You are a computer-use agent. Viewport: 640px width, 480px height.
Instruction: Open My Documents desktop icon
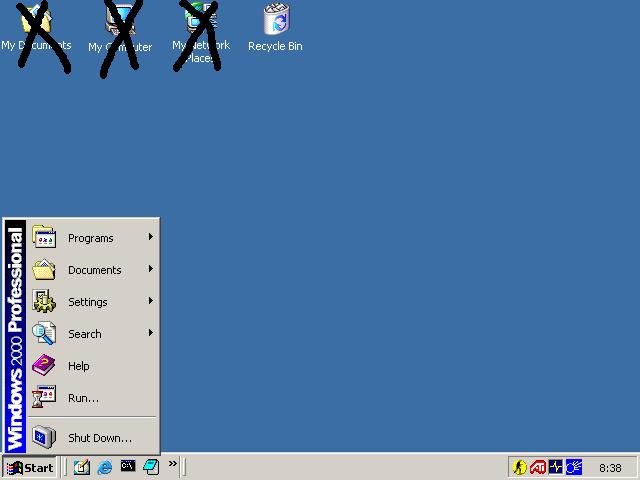(x=36, y=28)
